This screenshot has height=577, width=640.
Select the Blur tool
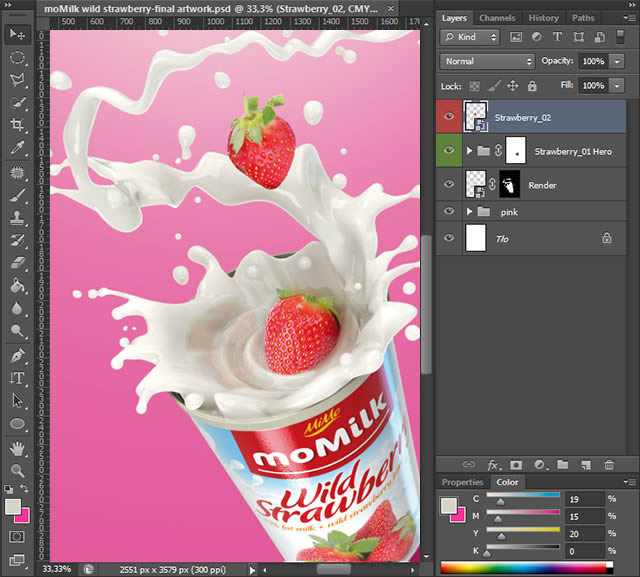(17, 308)
